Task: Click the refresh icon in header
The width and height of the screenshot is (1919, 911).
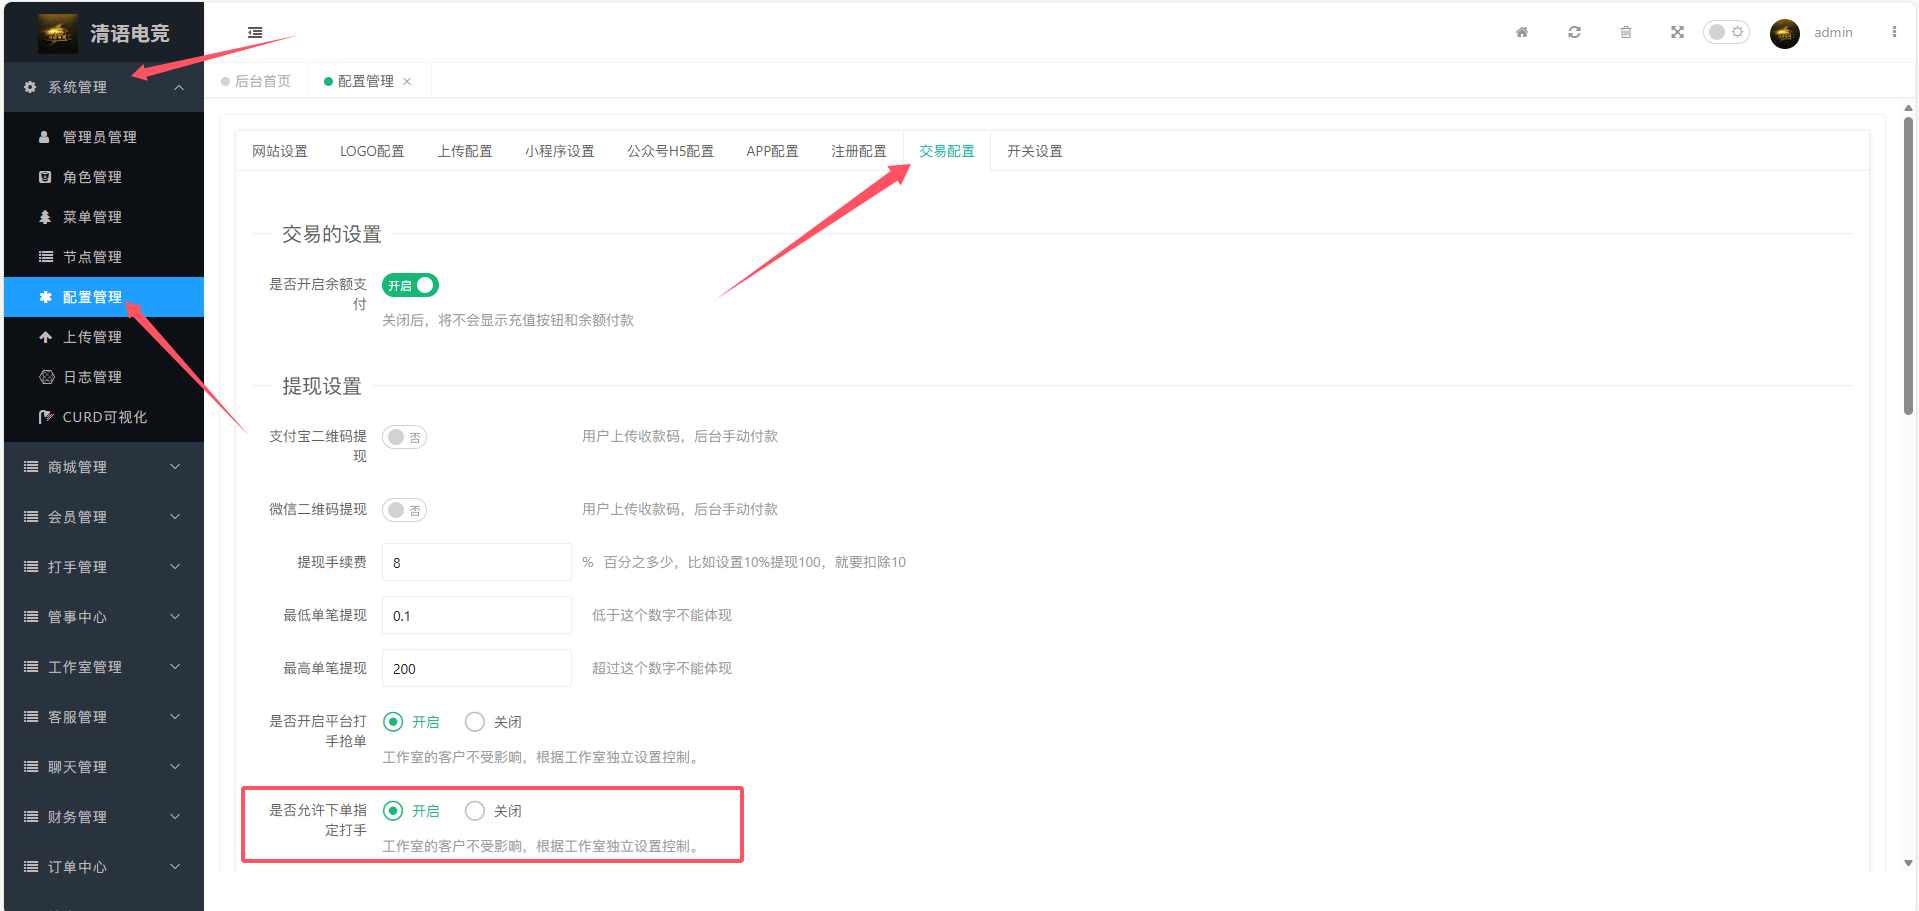Action: [x=1574, y=32]
